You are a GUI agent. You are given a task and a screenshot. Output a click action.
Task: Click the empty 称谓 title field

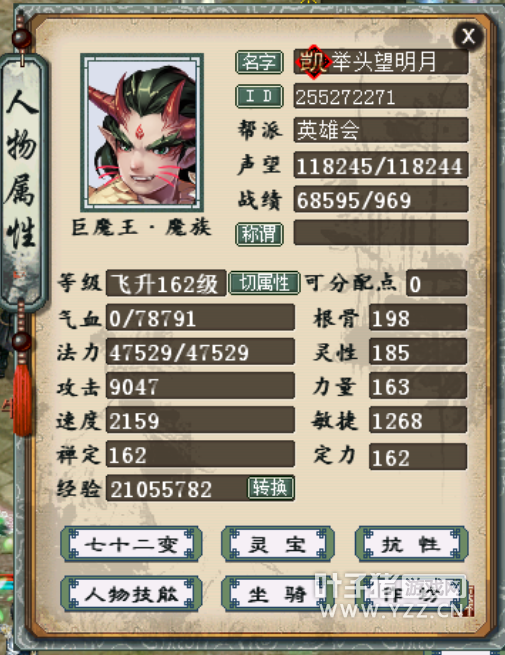click(381, 233)
